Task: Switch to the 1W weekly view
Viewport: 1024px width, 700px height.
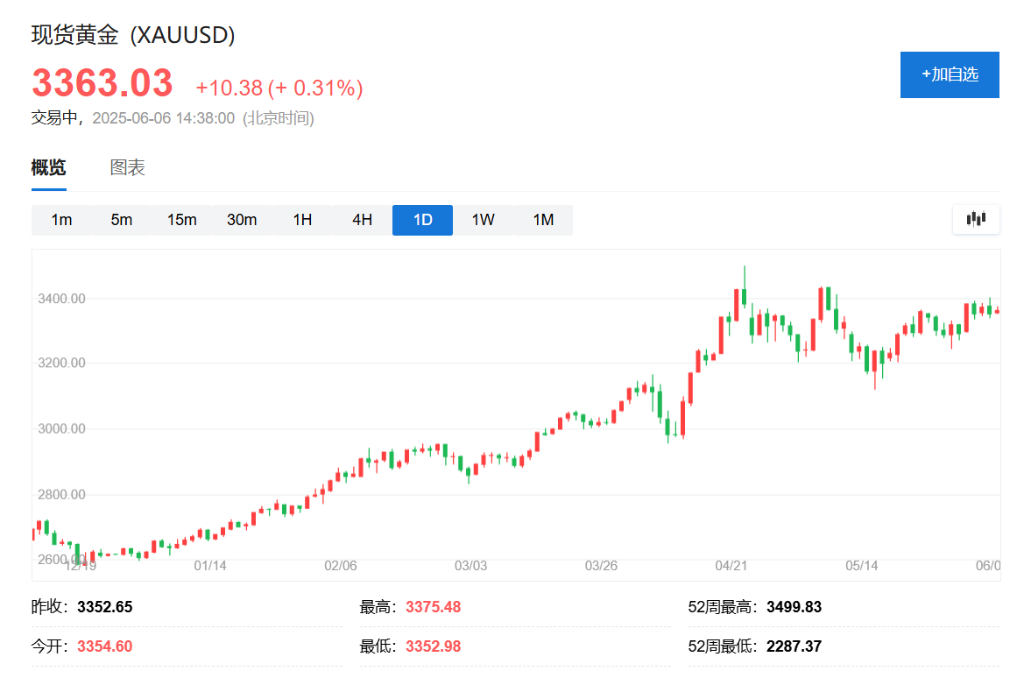Action: [x=482, y=219]
